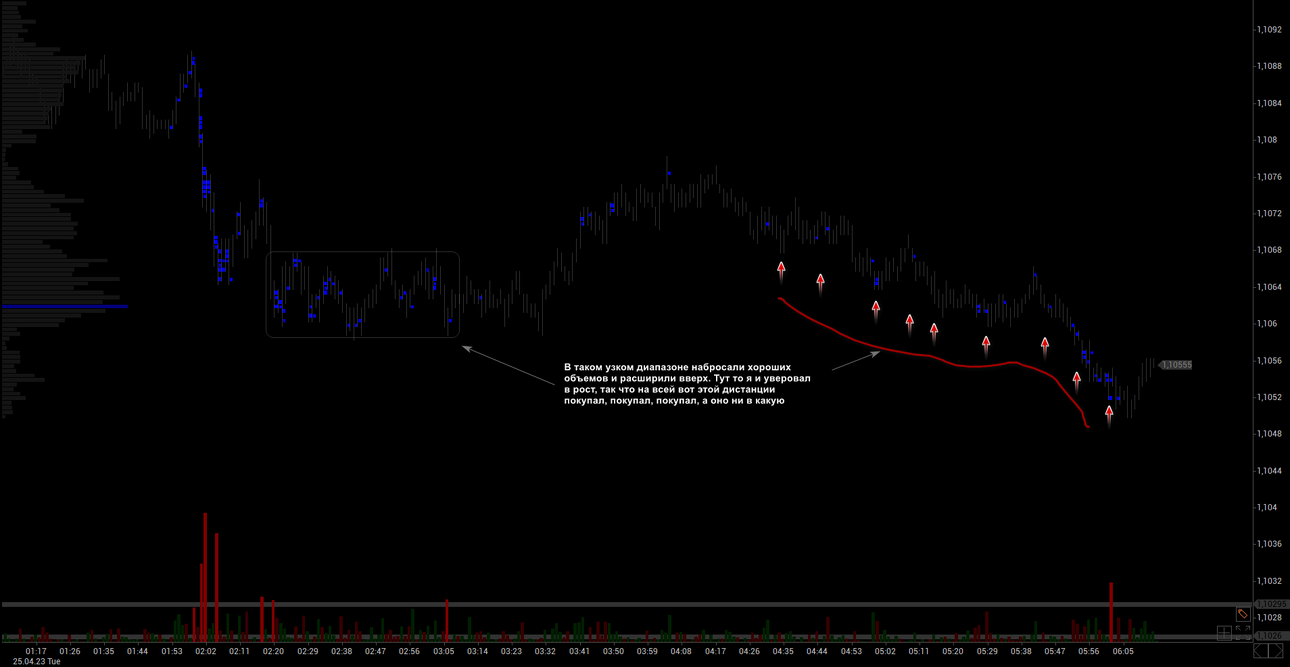
Task: Select the current price label 1,10555
Action: (1176, 365)
